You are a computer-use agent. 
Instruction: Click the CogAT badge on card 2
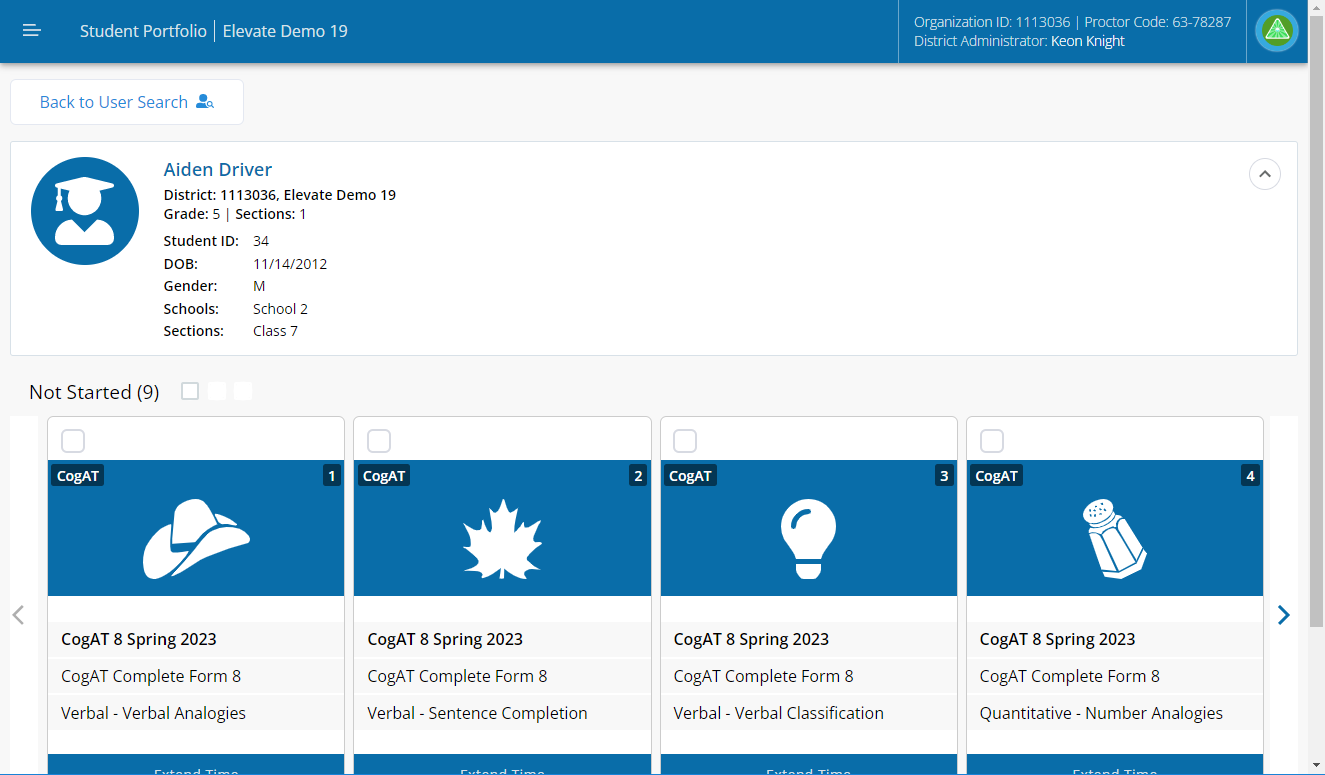(384, 476)
